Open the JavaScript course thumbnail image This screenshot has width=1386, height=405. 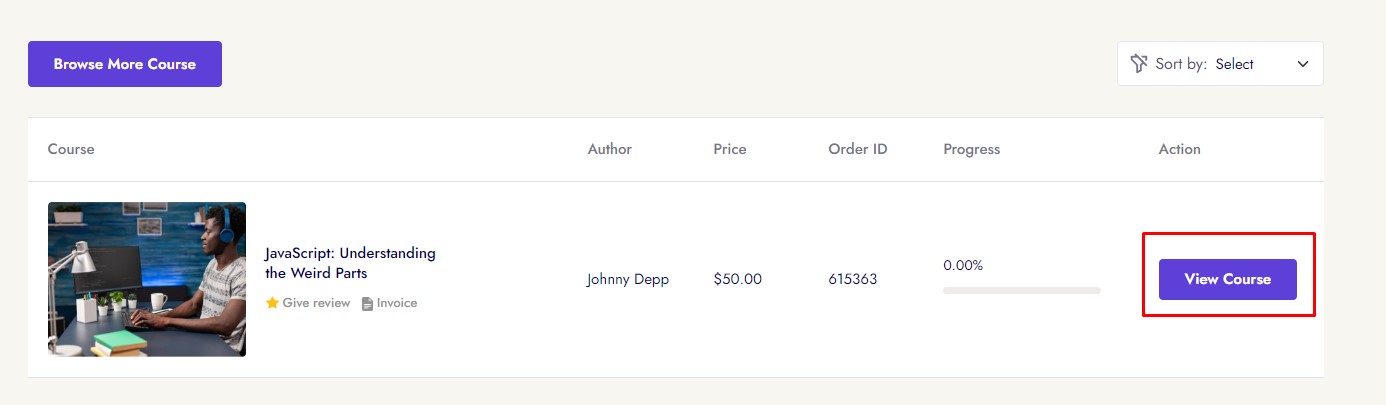(x=147, y=279)
